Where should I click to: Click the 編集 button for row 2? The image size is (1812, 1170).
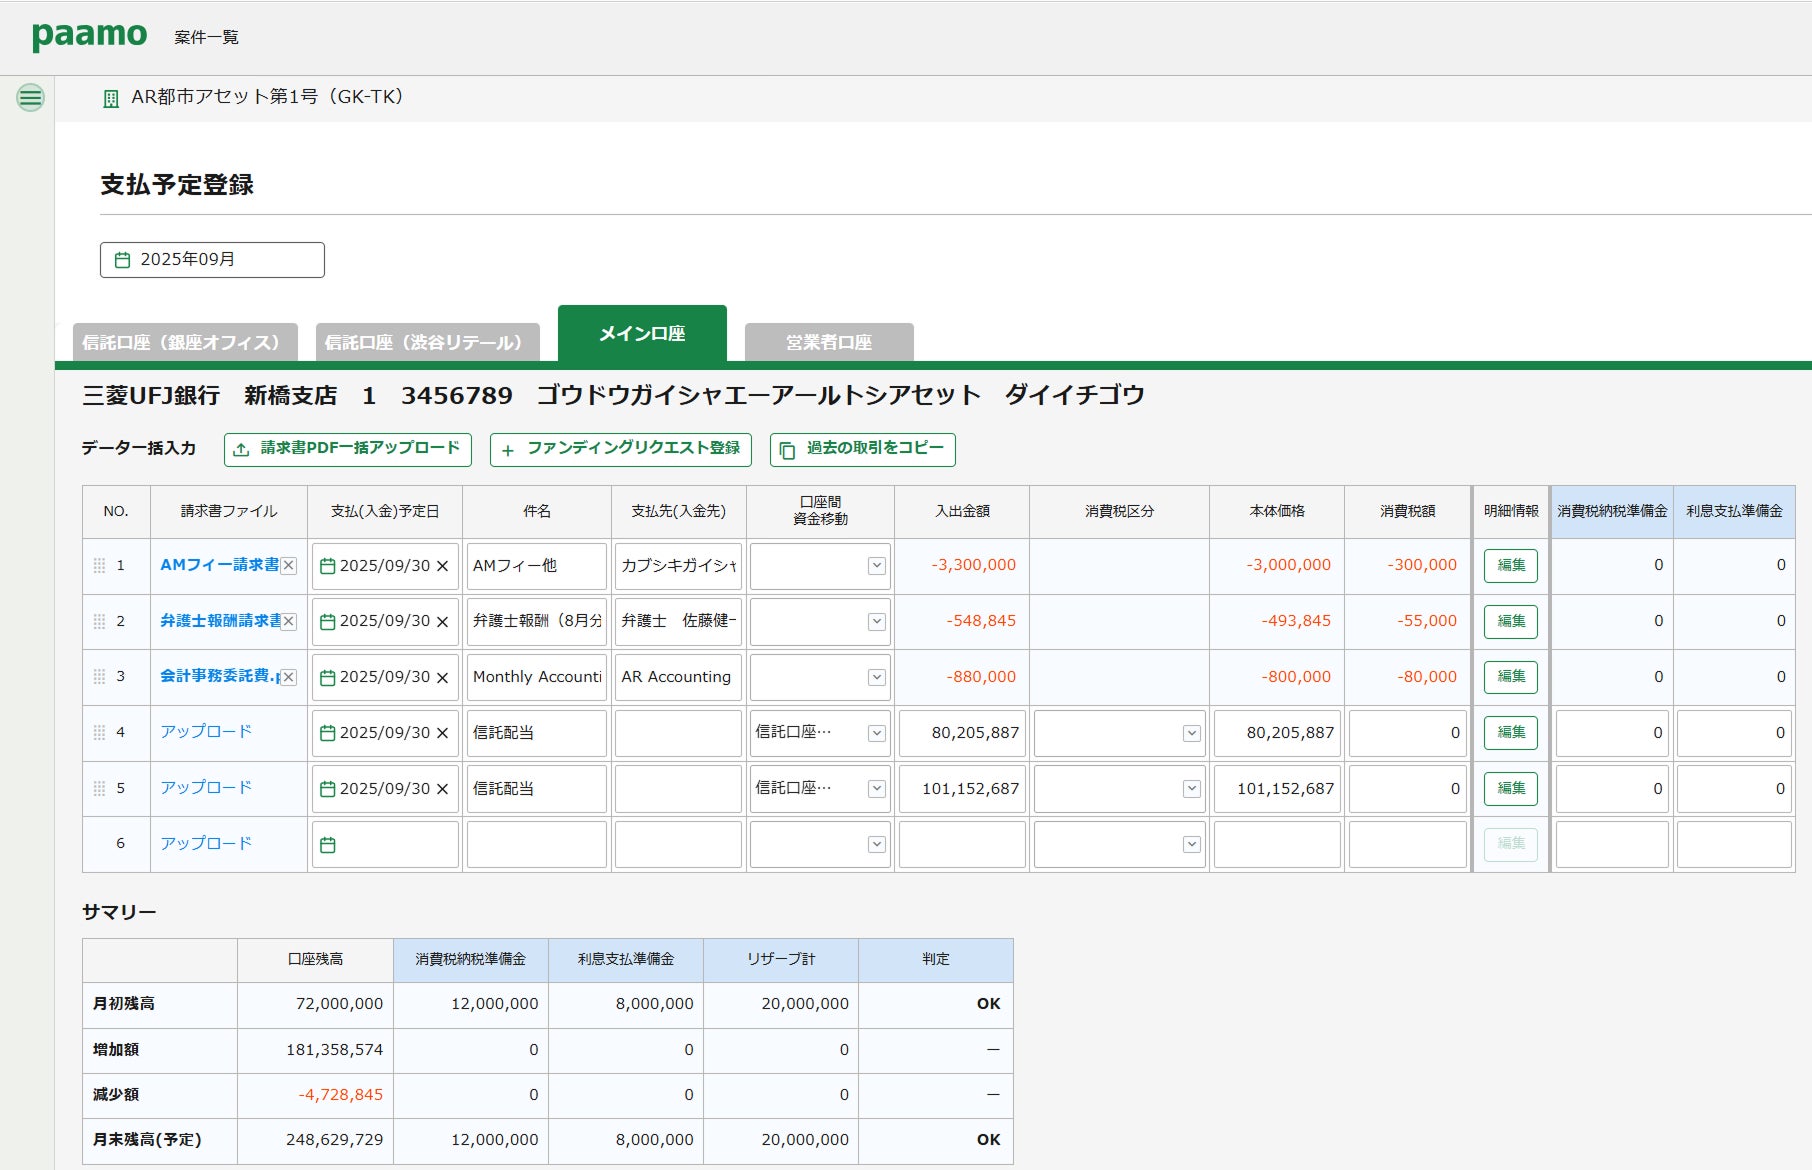coord(1510,622)
